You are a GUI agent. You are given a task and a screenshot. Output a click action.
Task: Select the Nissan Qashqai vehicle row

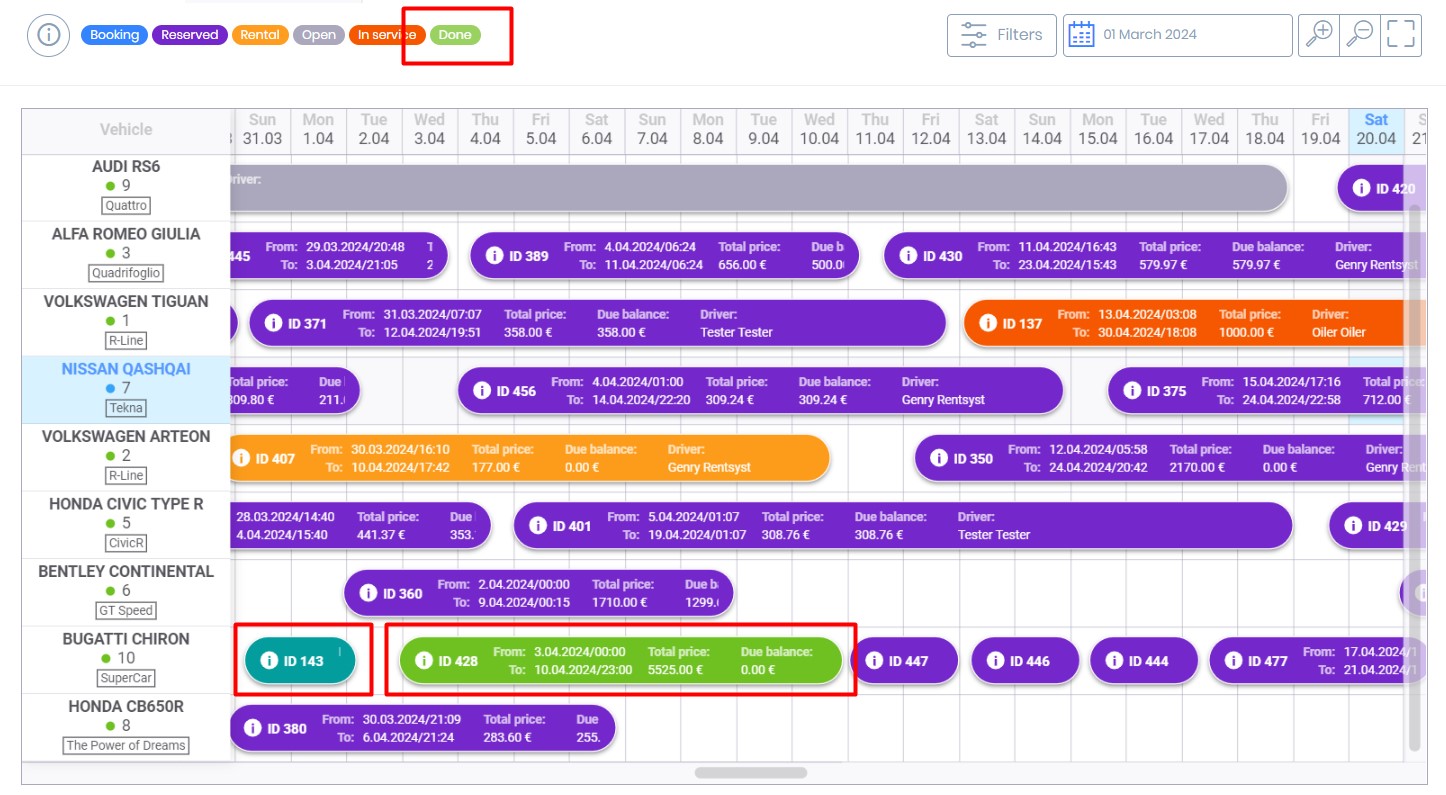click(126, 369)
